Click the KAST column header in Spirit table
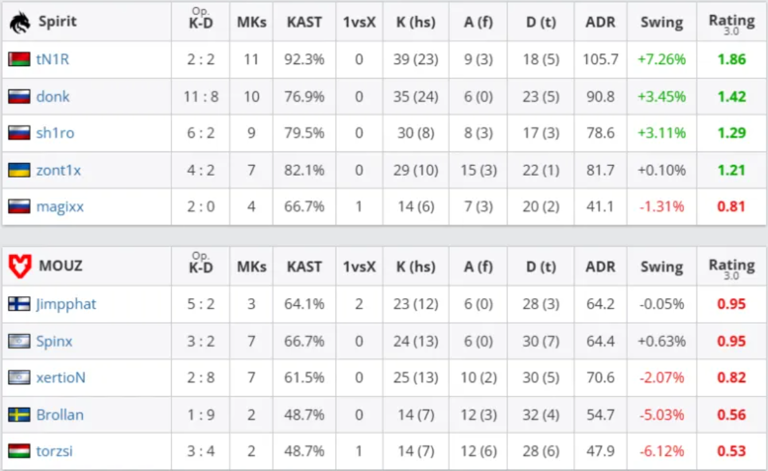 (x=304, y=22)
